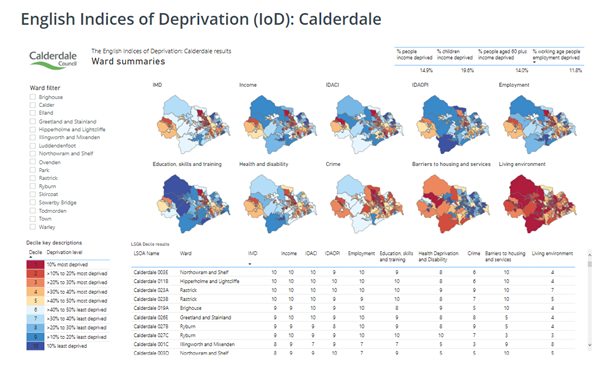Select row Calderdale 003E
610x371 pixels.
(353, 272)
